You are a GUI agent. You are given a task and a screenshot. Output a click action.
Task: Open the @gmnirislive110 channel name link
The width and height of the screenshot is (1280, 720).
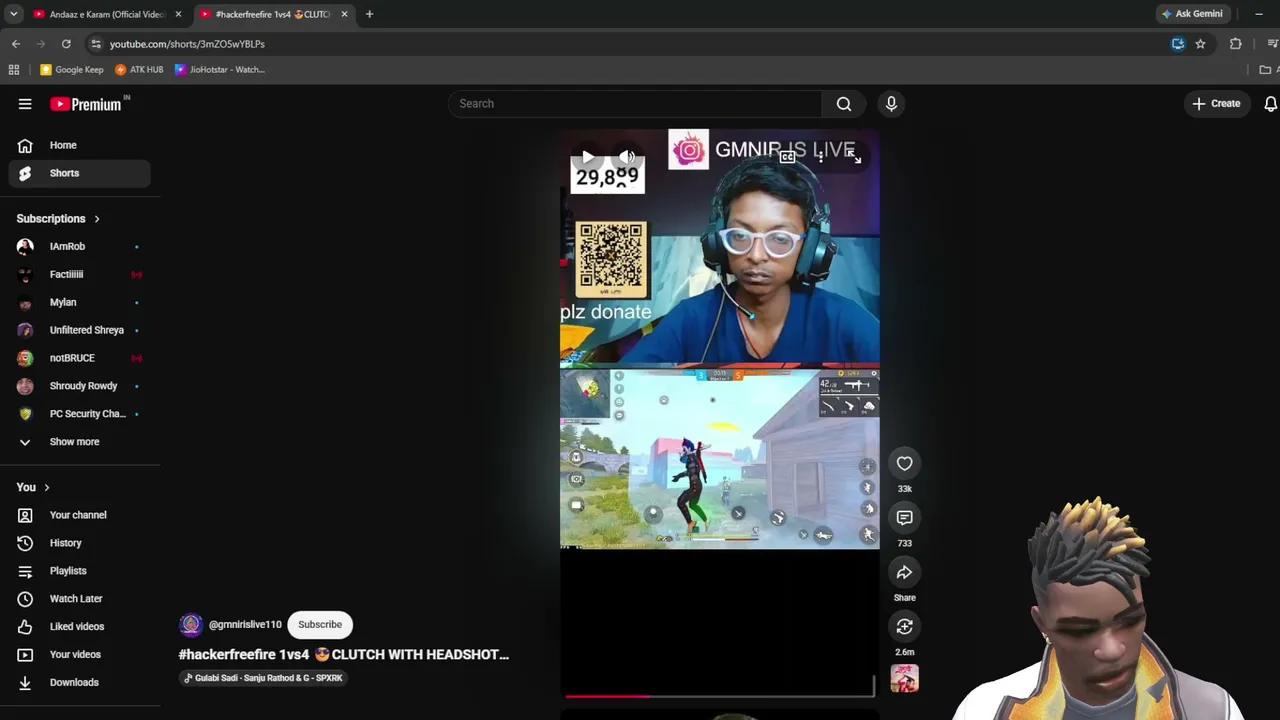[x=245, y=625]
